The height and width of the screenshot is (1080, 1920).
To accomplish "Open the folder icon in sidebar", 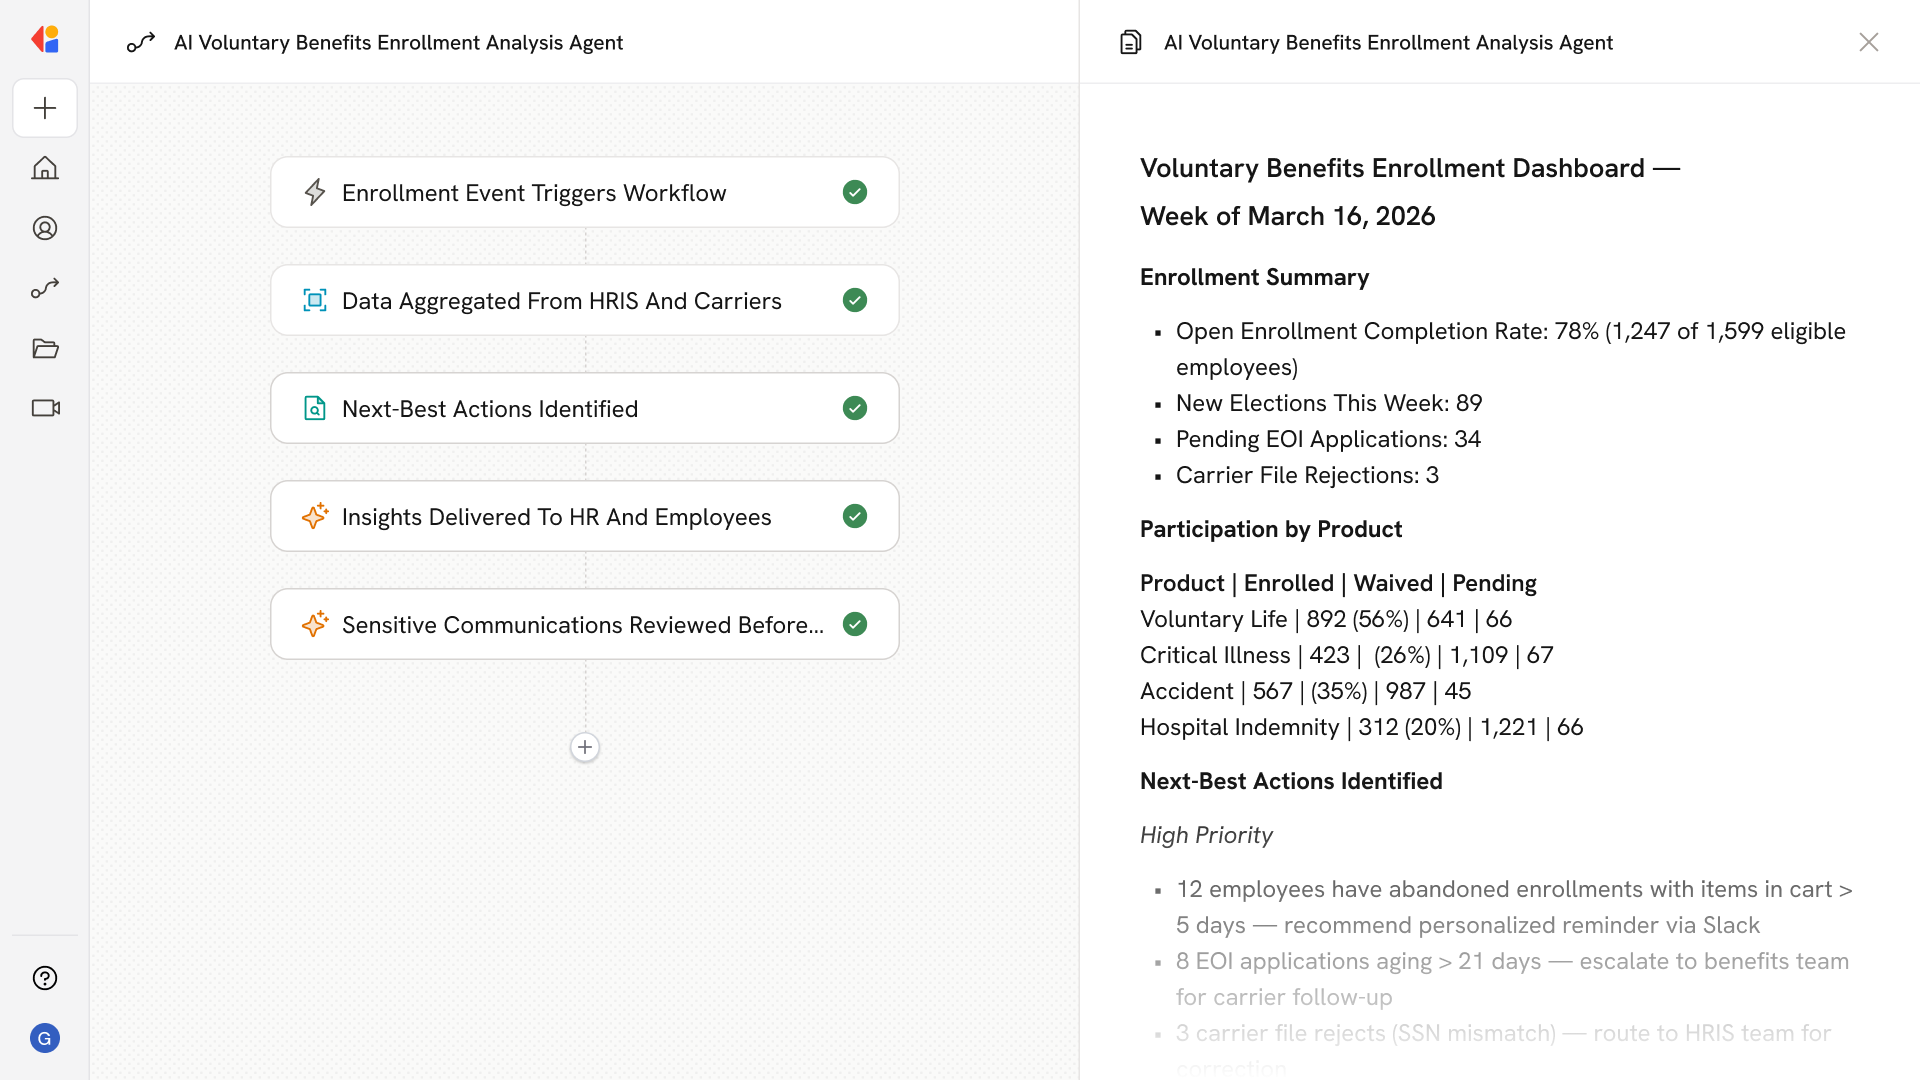I will tap(45, 348).
